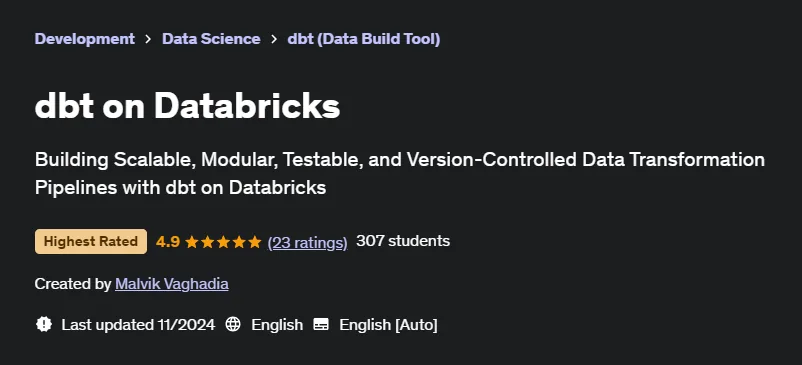Open the Development breadcrumb link
The height and width of the screenshot is (365, 802).
[x=85, y=39]
